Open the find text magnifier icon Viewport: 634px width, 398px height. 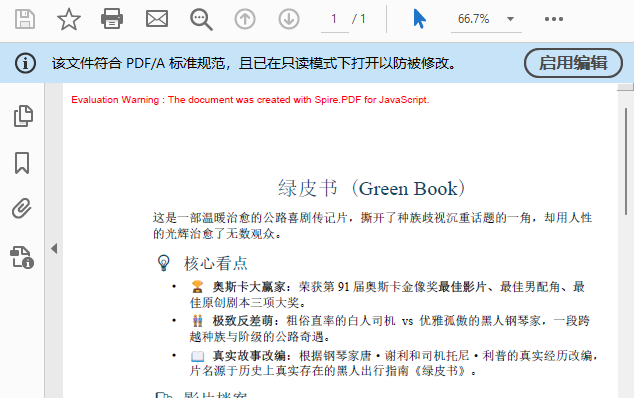pos(201,19)
